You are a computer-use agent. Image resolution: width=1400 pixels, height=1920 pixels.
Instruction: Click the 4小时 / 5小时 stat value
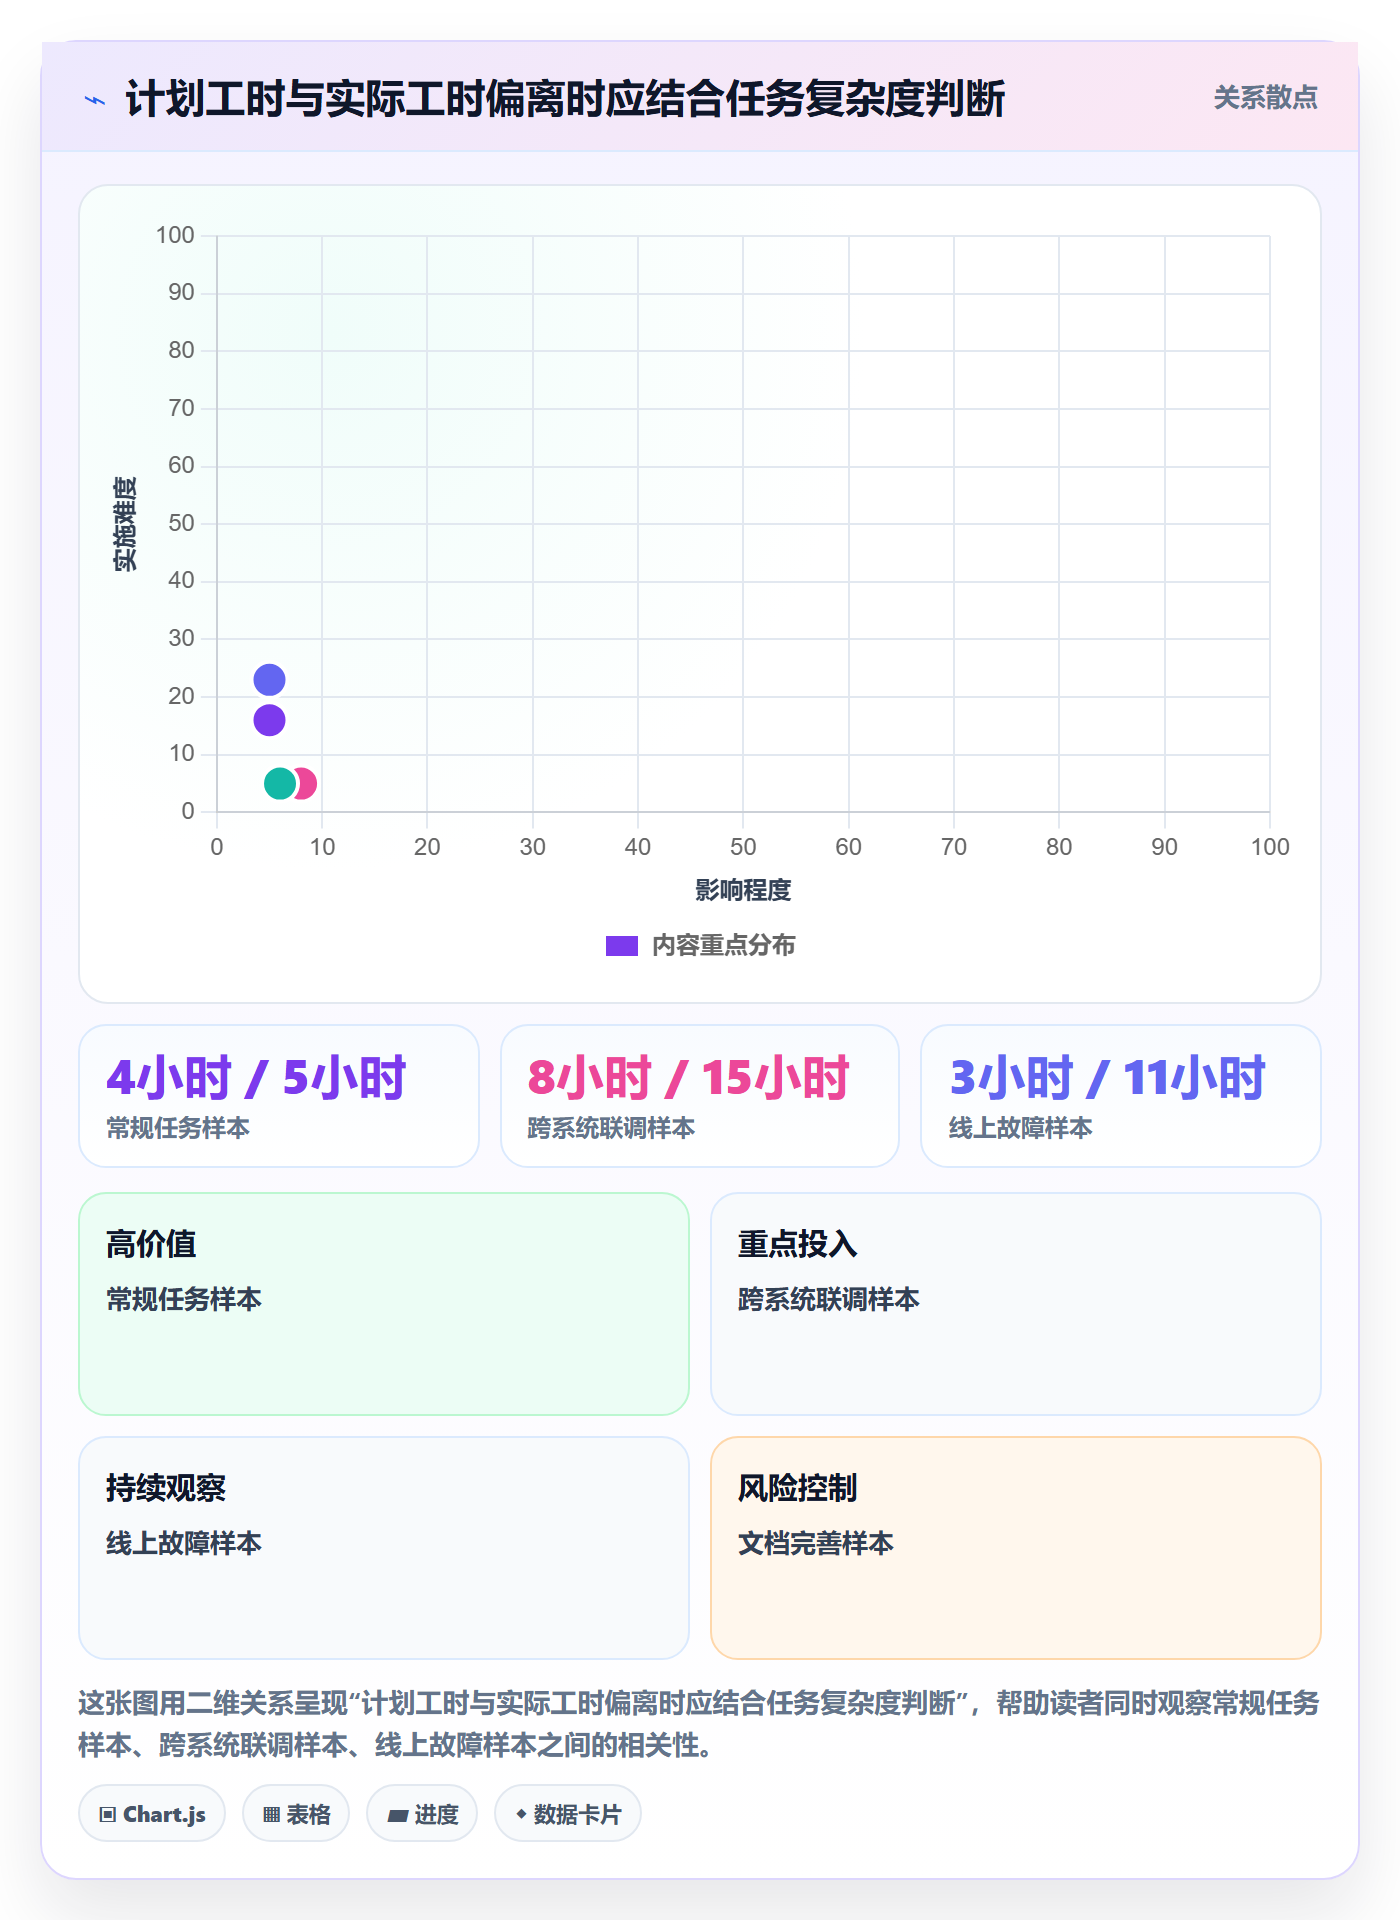coord(256,1078)
